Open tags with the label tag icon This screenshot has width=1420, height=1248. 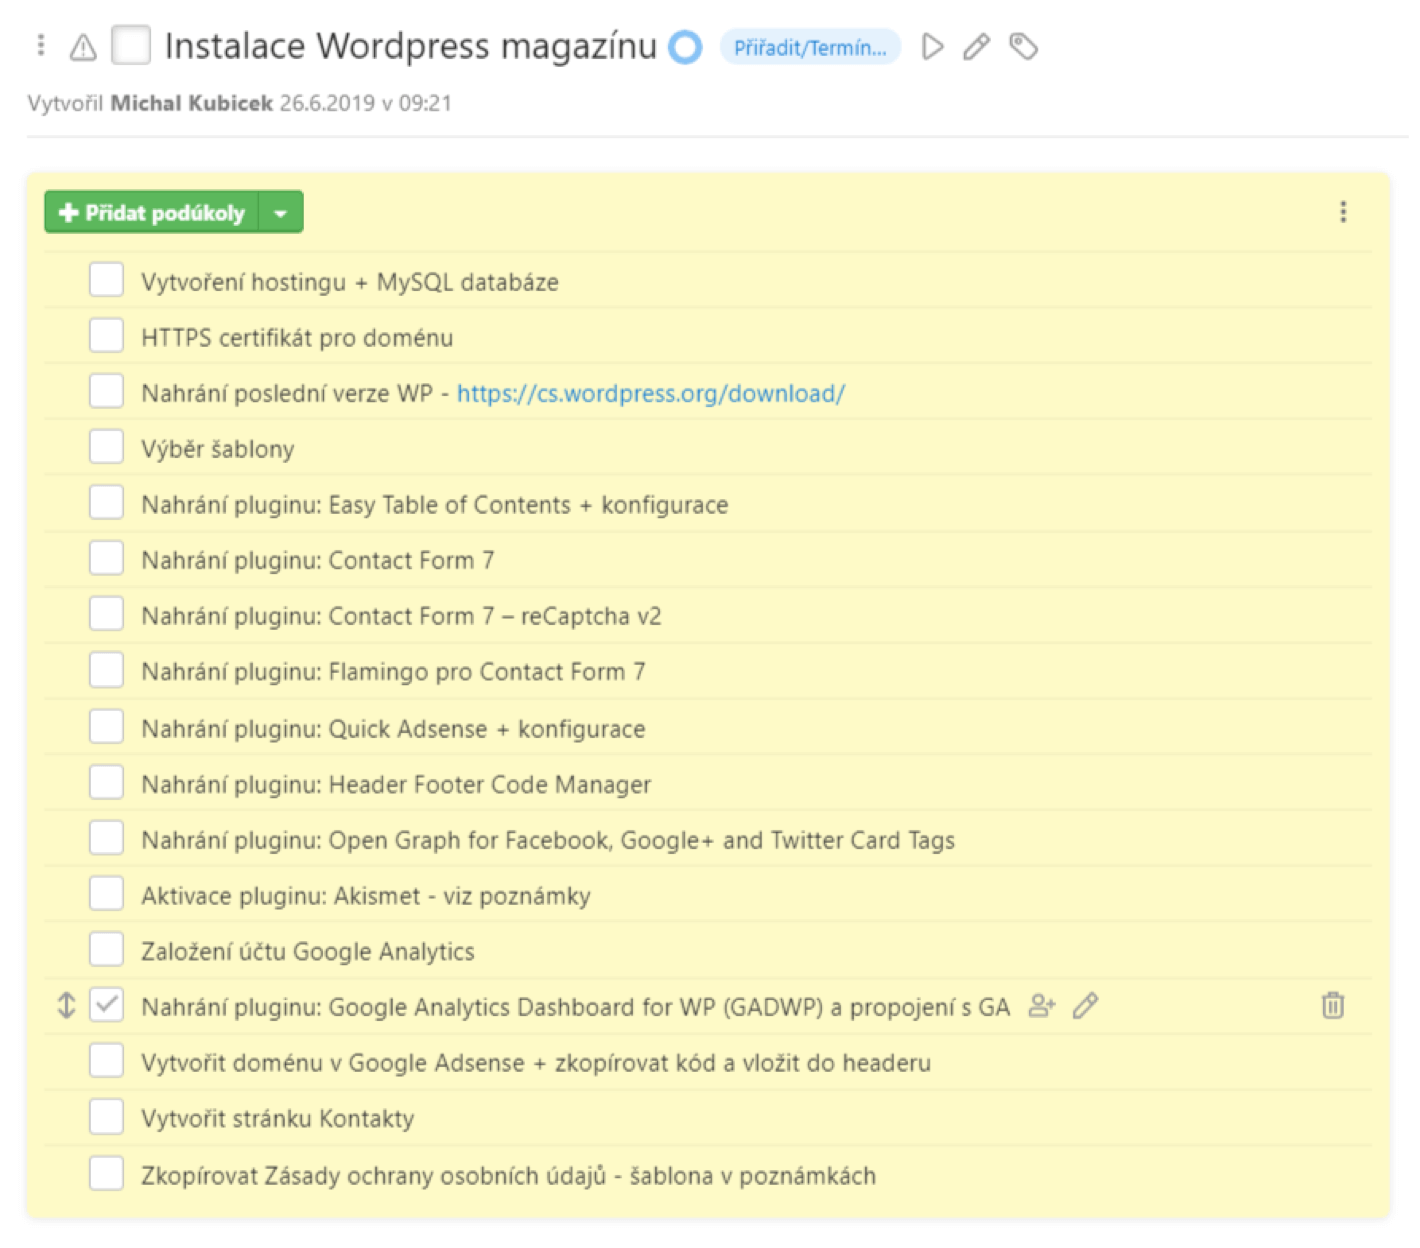point(1023,46)
